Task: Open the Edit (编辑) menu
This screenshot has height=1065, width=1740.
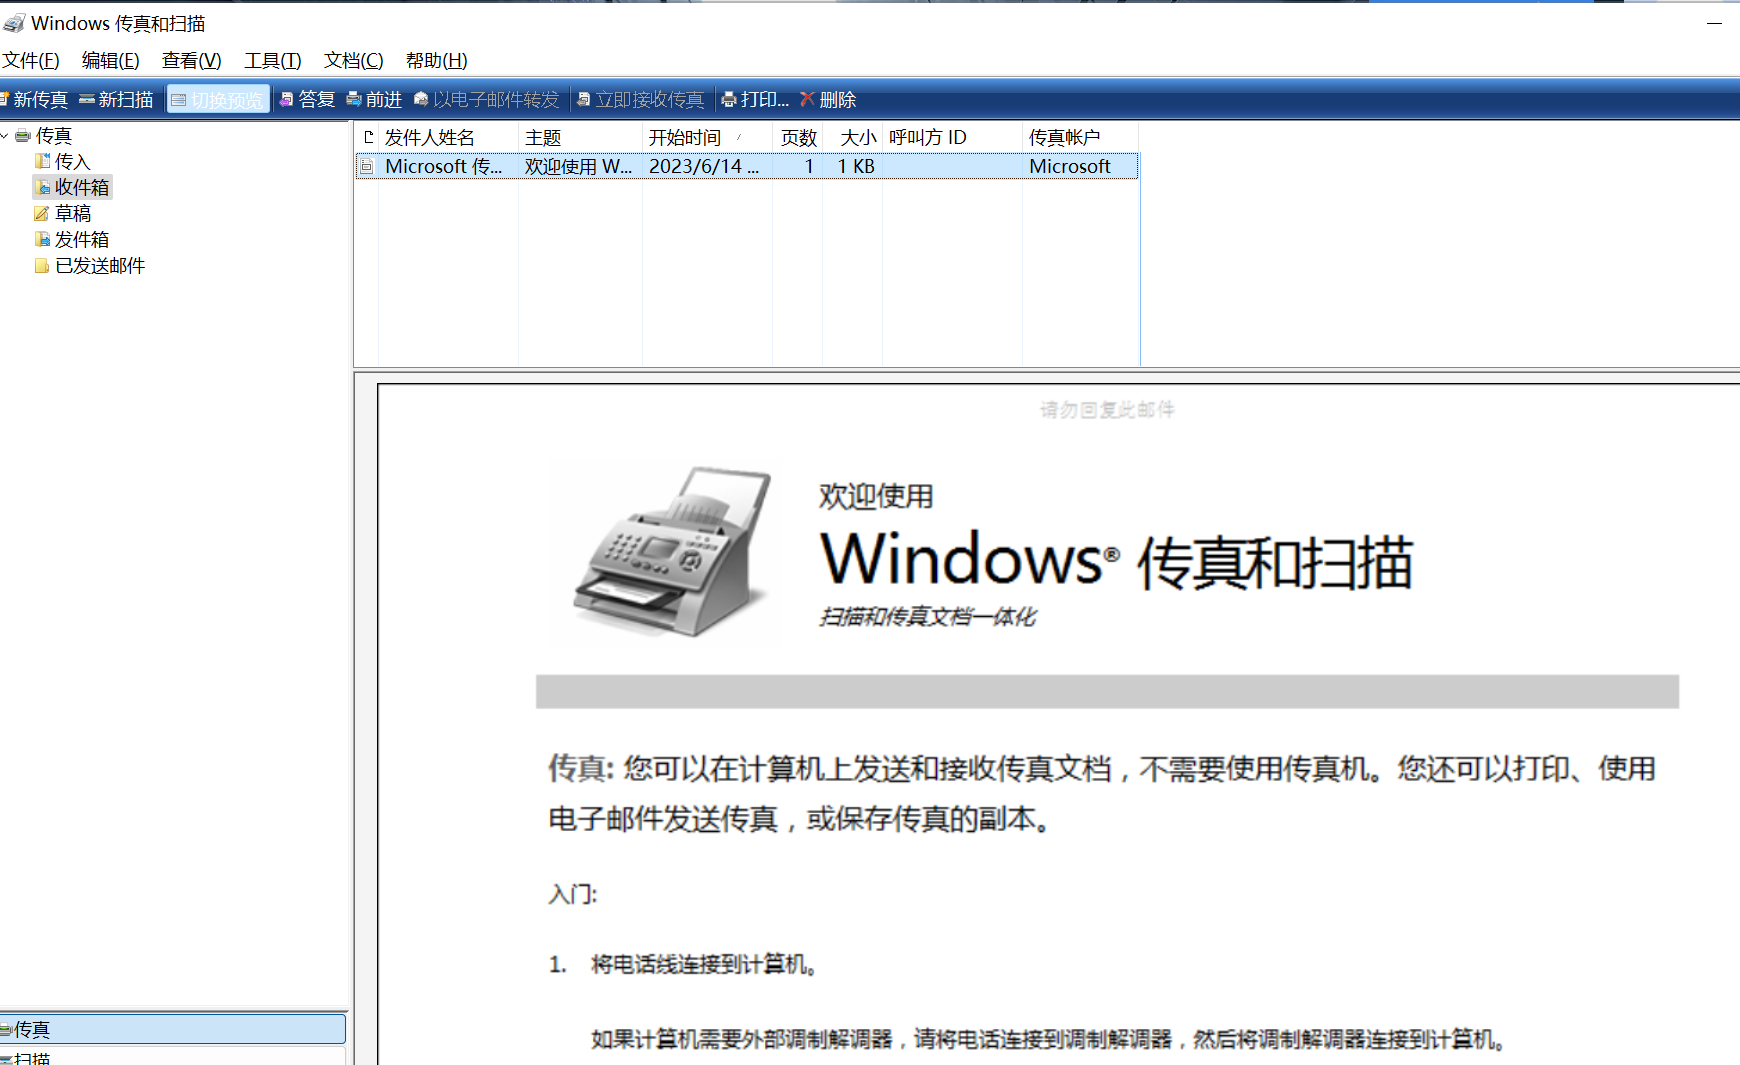Action: [110, 60]
